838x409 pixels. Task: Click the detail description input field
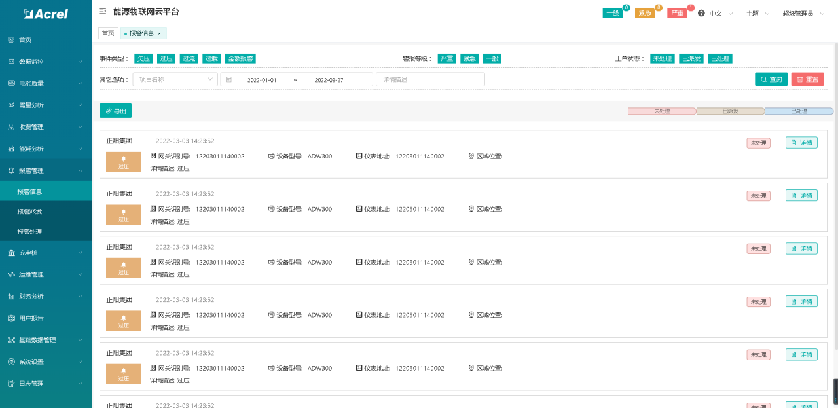tap(430, 79)
